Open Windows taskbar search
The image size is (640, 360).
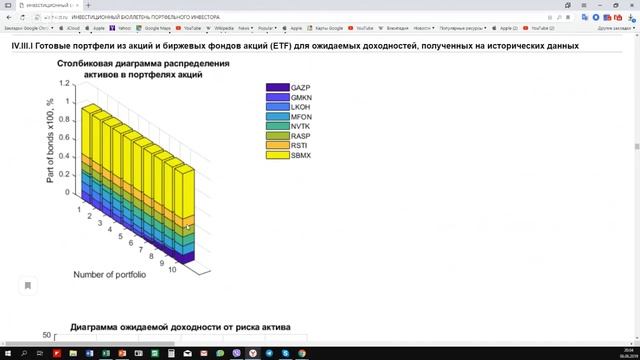point(24,353)
